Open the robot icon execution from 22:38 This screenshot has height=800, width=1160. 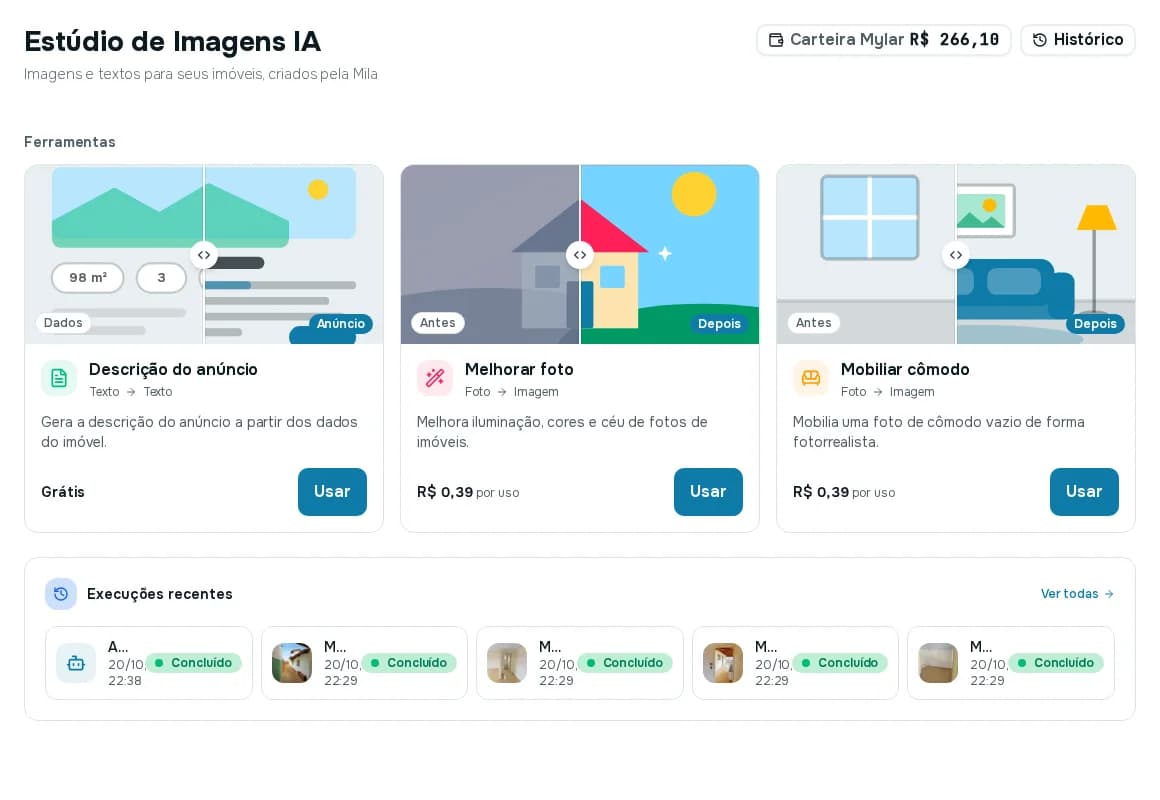click(76, 663)
